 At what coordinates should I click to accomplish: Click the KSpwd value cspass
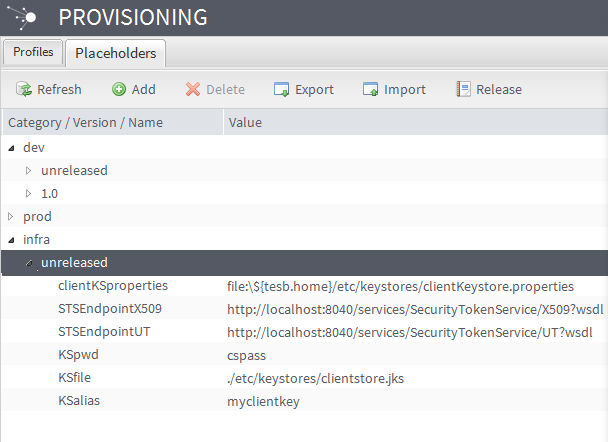(x=247, y=355)
